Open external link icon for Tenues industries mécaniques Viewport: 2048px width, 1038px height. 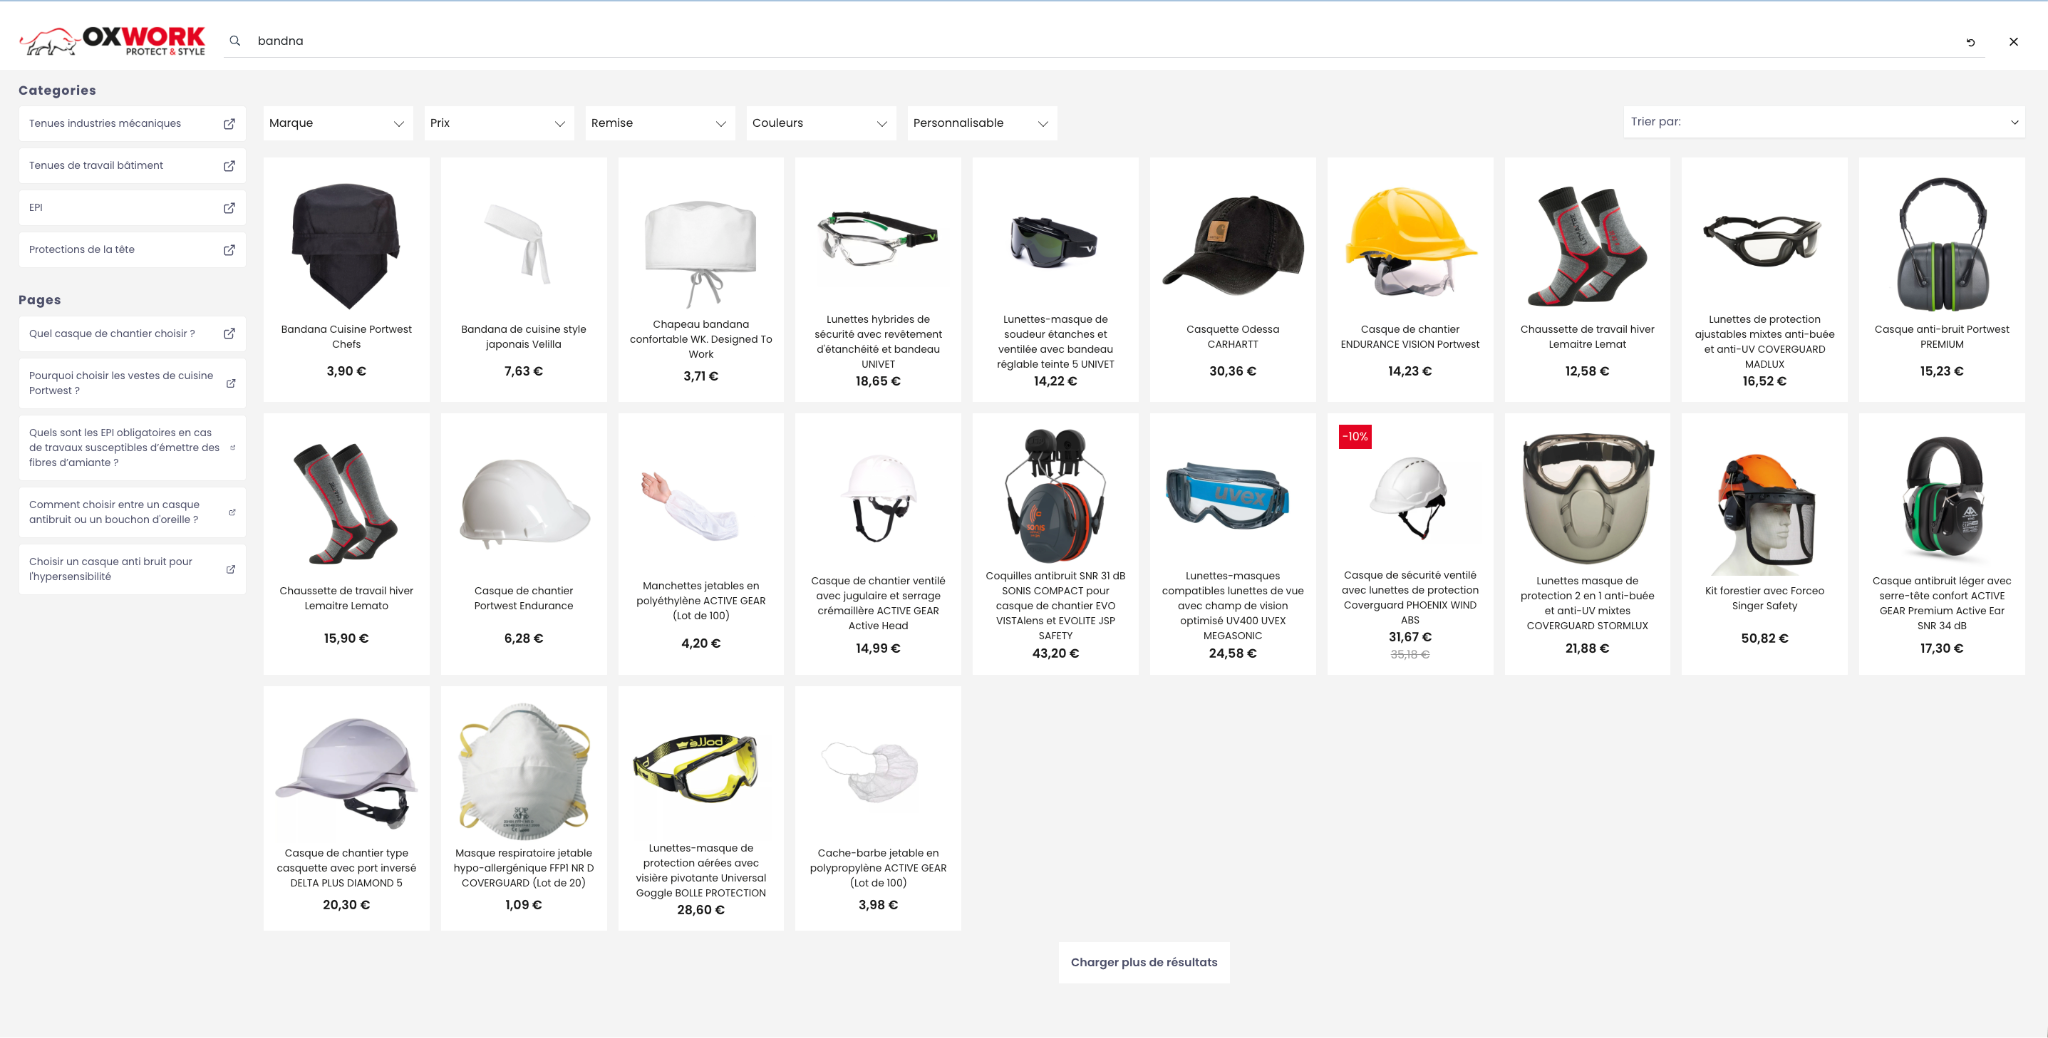[x=229, y=124]
